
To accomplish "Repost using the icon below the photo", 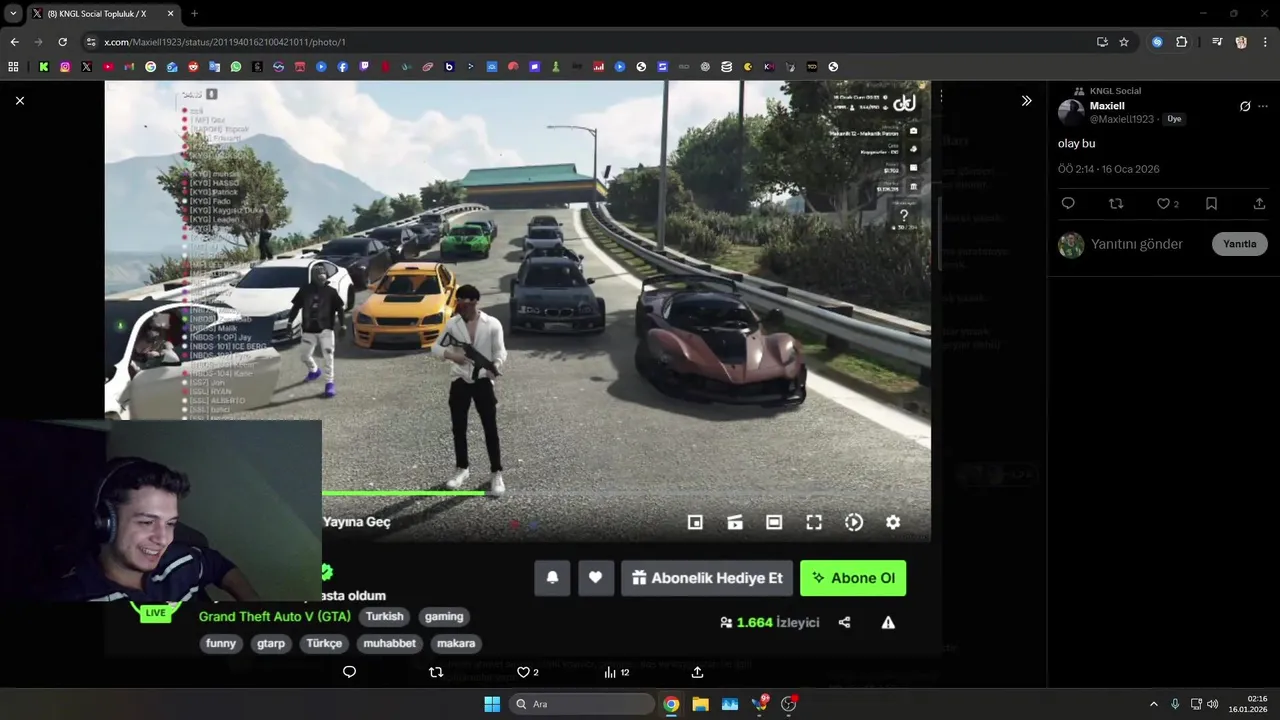I will (x=436, y=672).
